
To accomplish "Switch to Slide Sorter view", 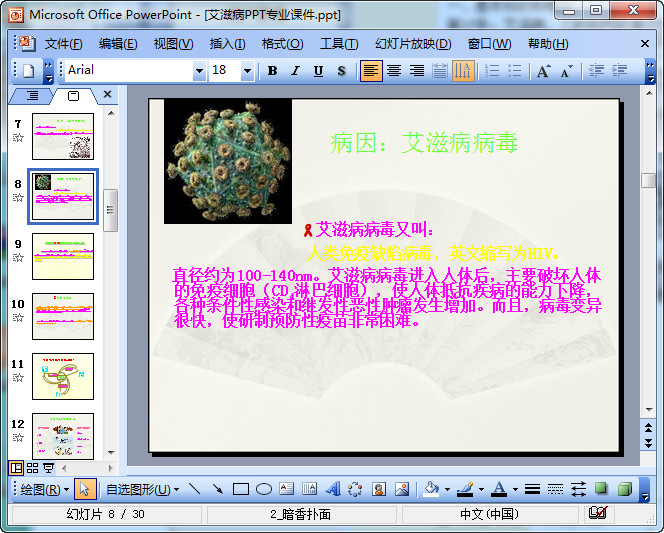I will click(x=33, y=467).
